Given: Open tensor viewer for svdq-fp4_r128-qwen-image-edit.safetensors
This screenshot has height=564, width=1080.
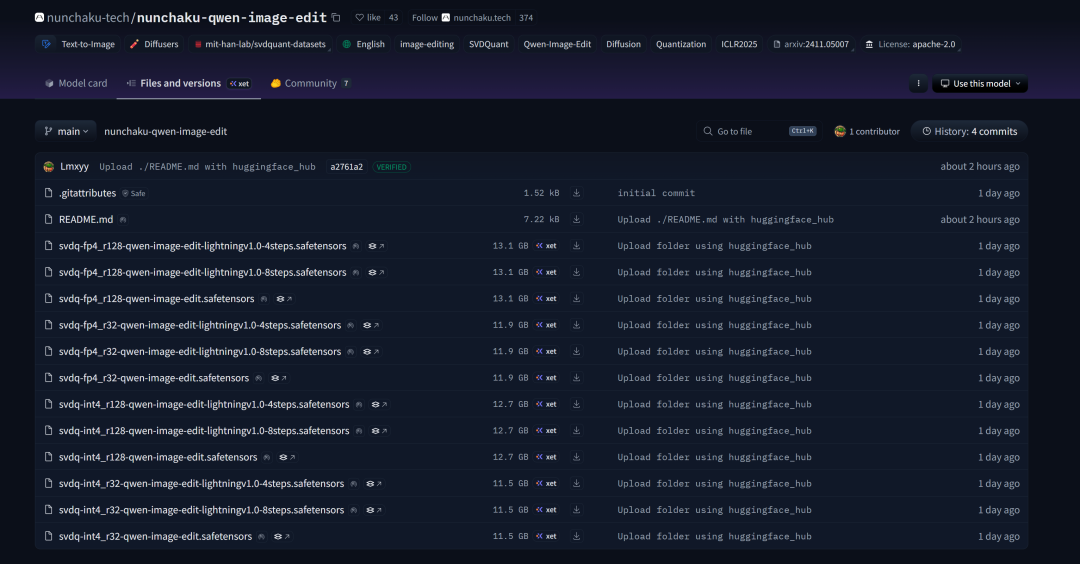Looking at the screenshot, I should click(284, 299).
